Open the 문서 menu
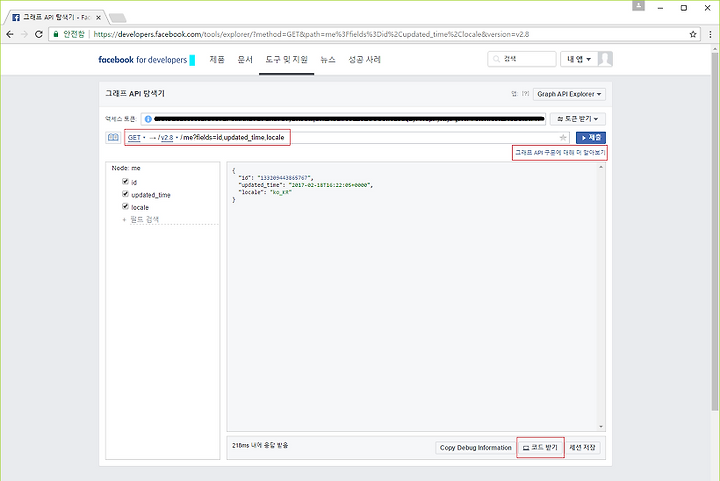 245,59
